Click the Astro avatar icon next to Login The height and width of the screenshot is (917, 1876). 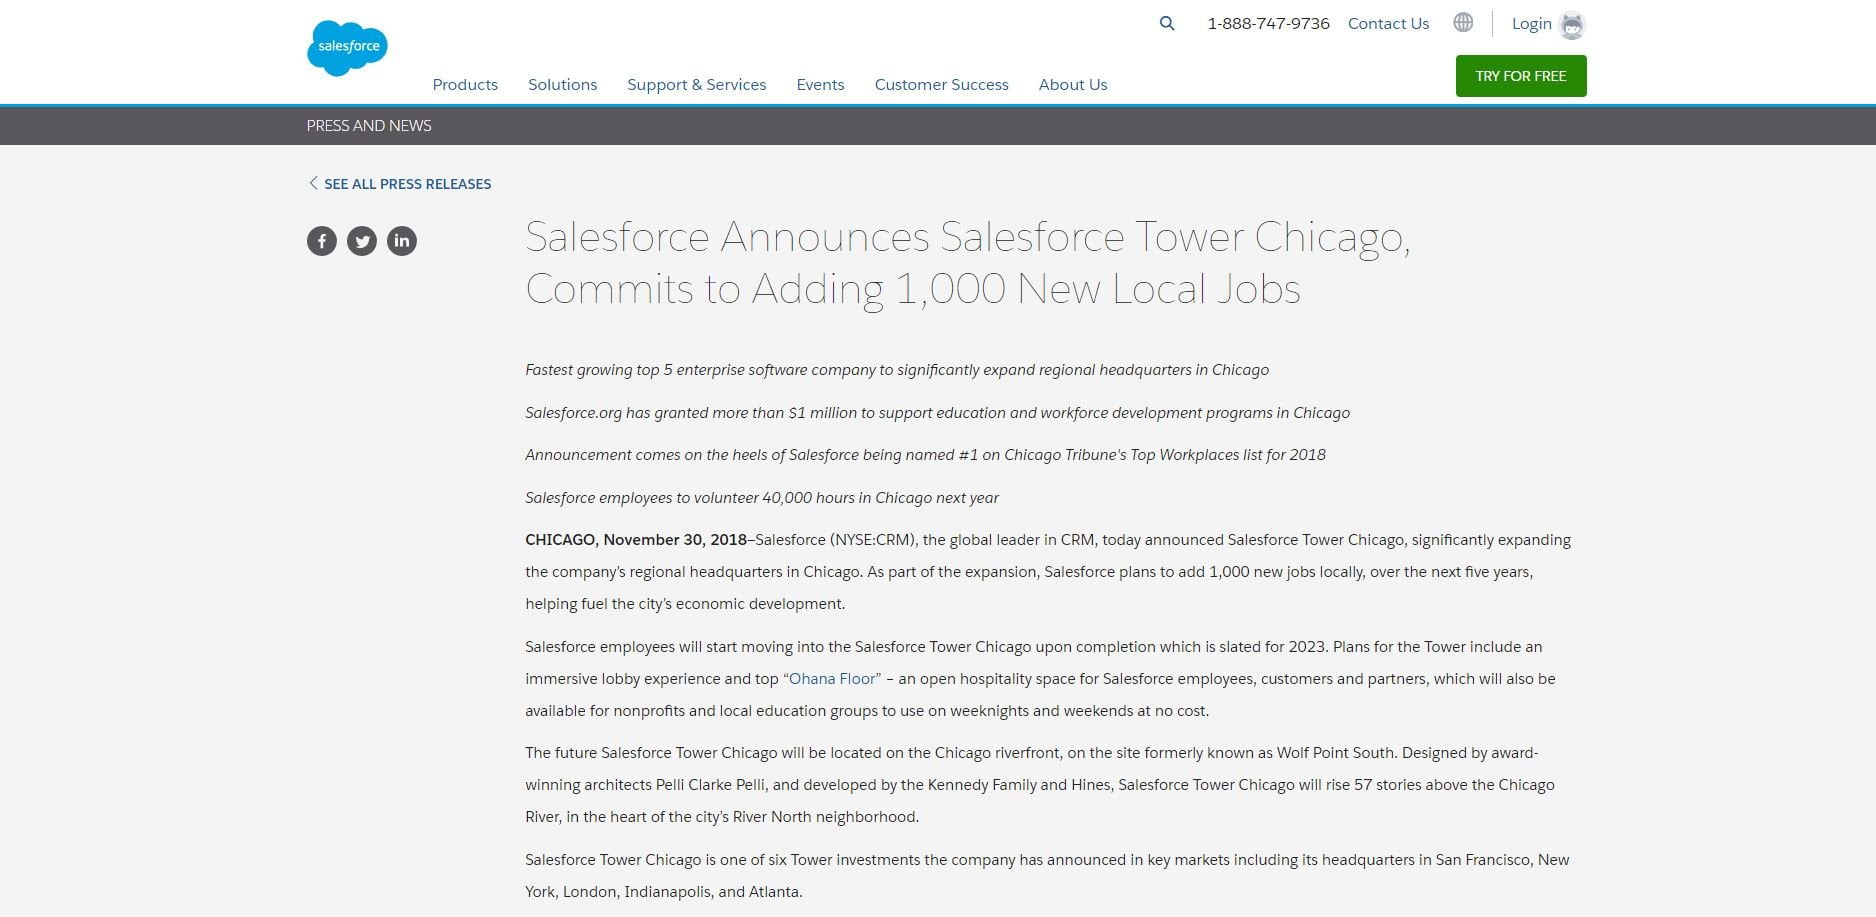tap(1572, 25)
